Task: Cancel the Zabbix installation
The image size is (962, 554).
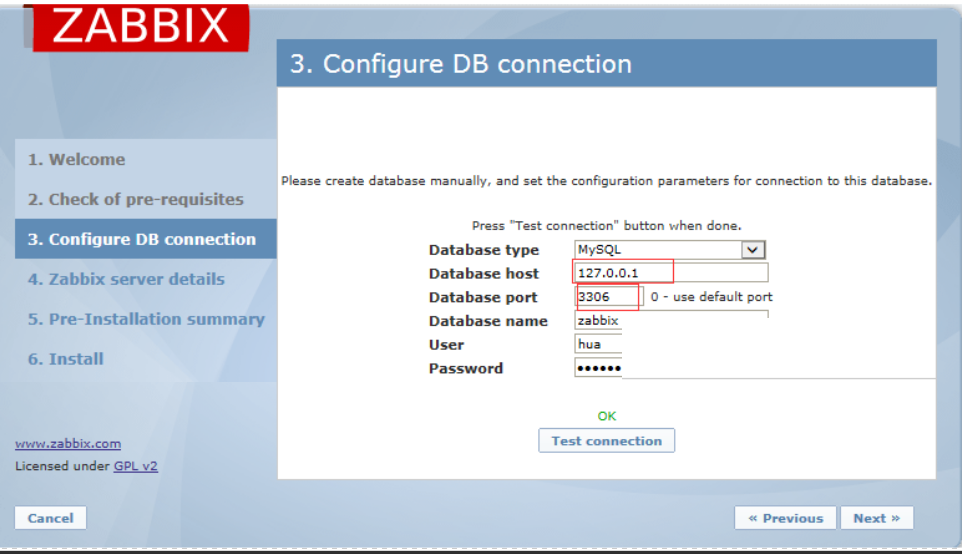Action: [50, 518]
